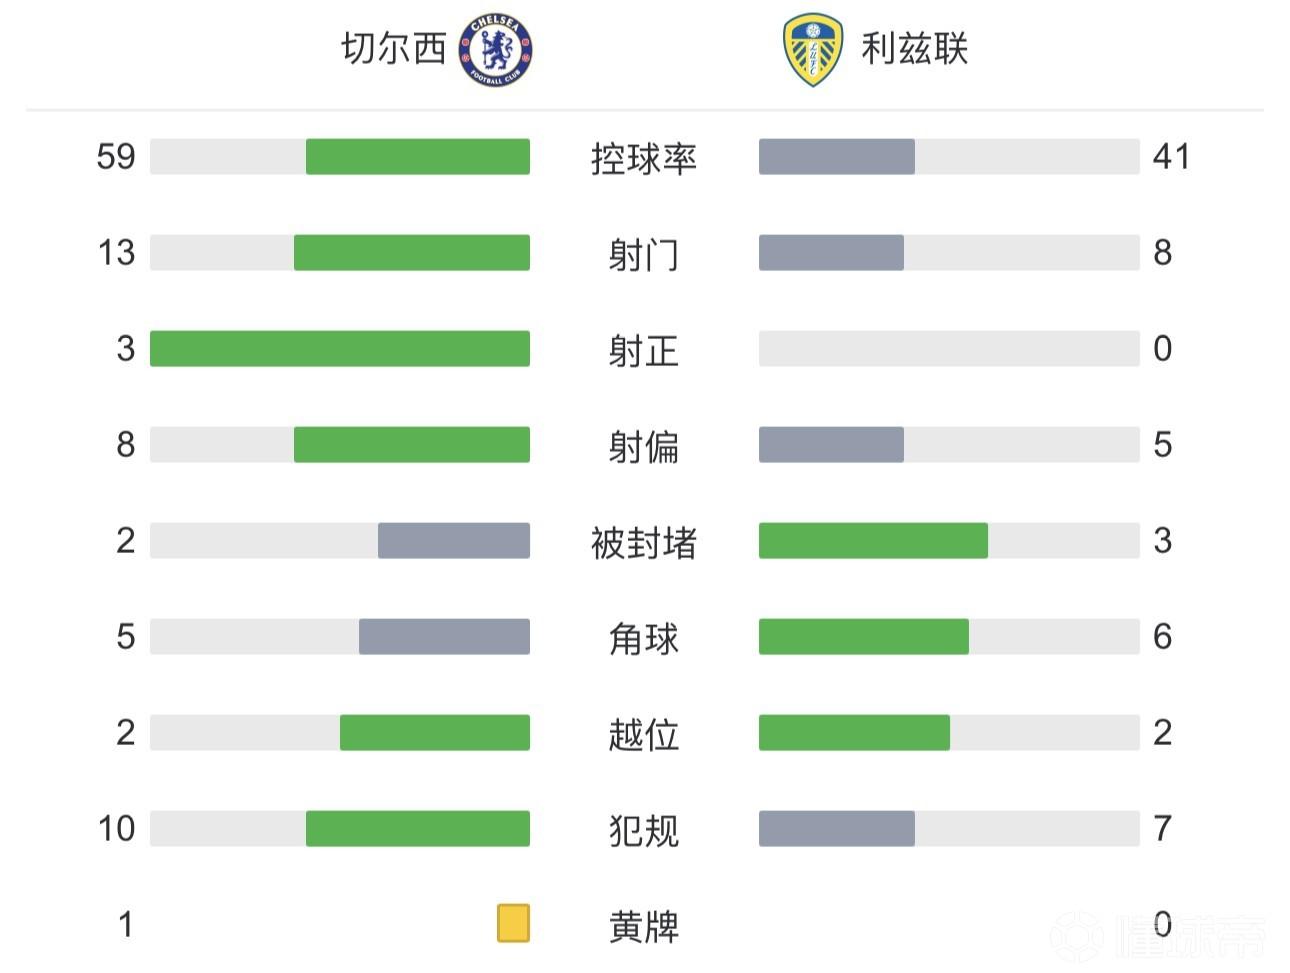Click Chelsea's full green 射正 bar
This screenshot has width=1290, height=973.
340,349
